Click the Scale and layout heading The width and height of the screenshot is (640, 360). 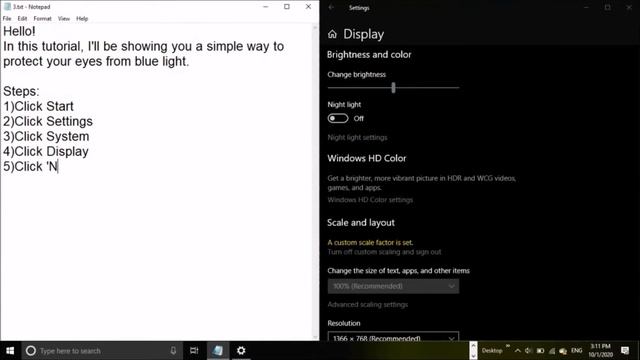[x=361, y=223]
